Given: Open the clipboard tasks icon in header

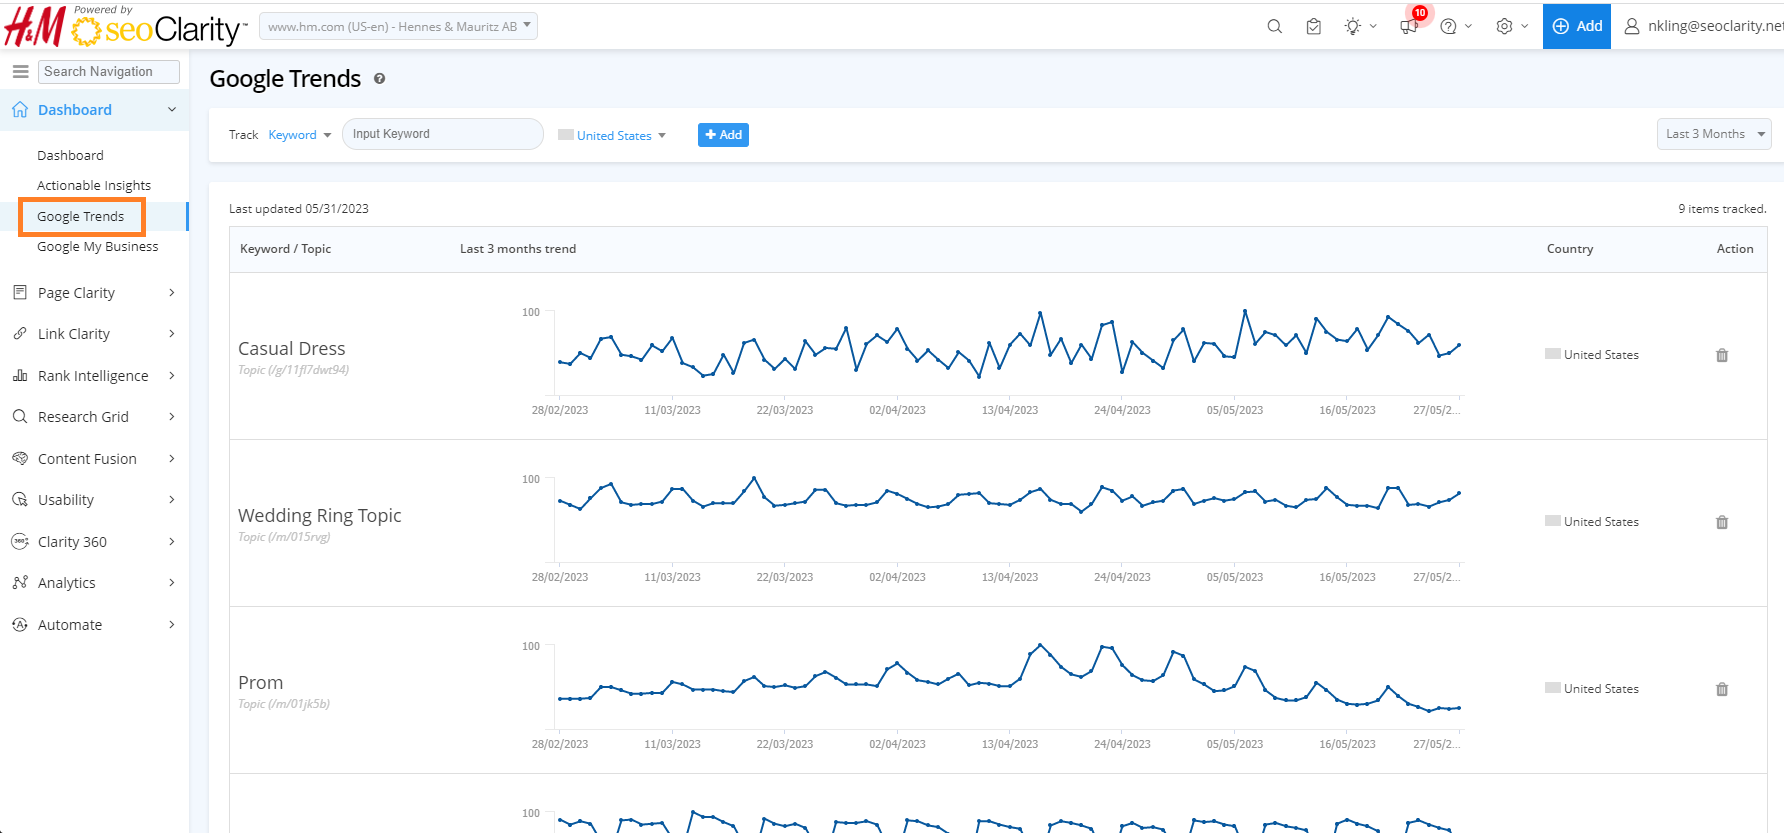Looking at the screenshot, I should pyautogui.click(x=1314, y=27).
